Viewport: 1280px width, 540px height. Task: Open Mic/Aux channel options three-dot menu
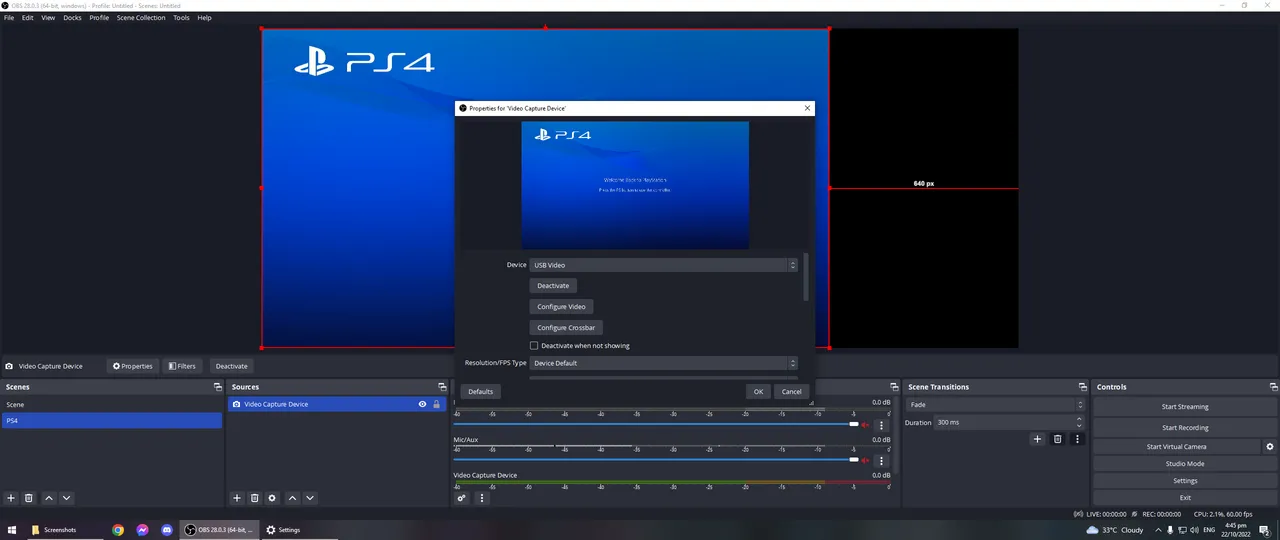881,461
